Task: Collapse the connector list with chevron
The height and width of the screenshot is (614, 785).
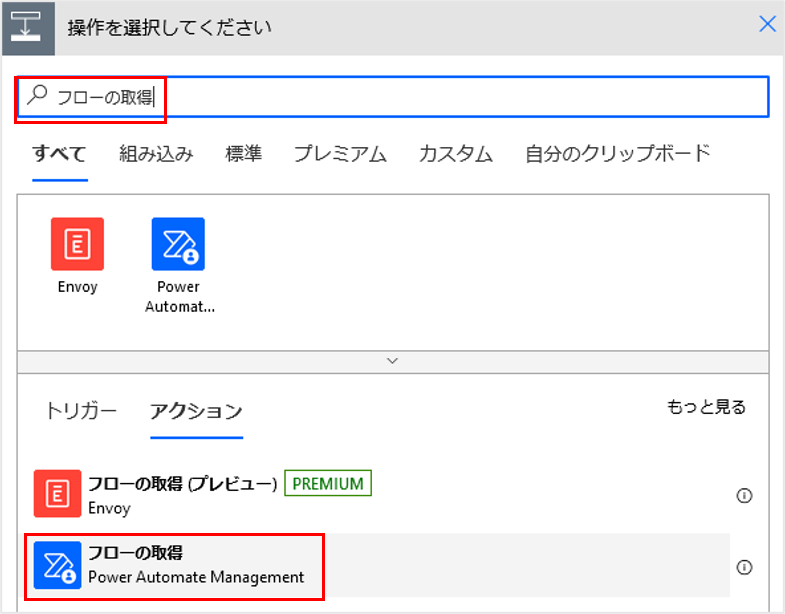Action: tap(392, 360)
